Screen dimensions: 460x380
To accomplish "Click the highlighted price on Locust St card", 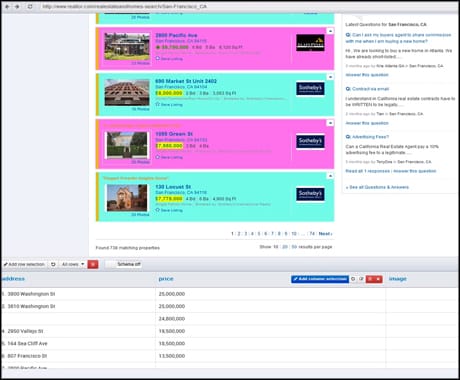I will 169,199.
